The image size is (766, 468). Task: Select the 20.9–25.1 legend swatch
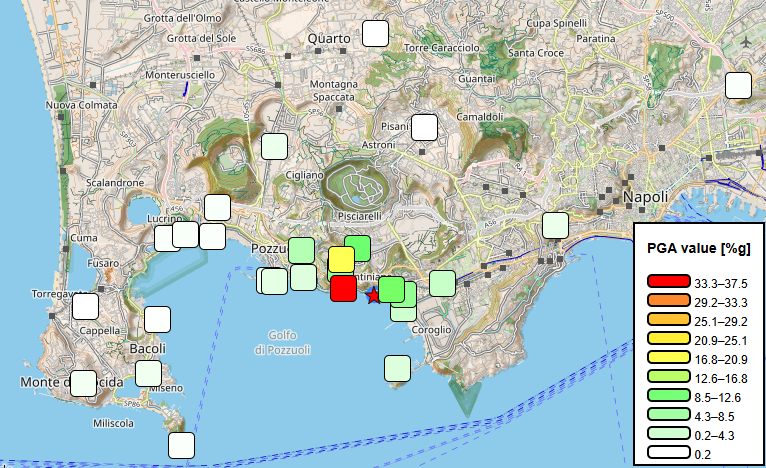tap(669, 338)
